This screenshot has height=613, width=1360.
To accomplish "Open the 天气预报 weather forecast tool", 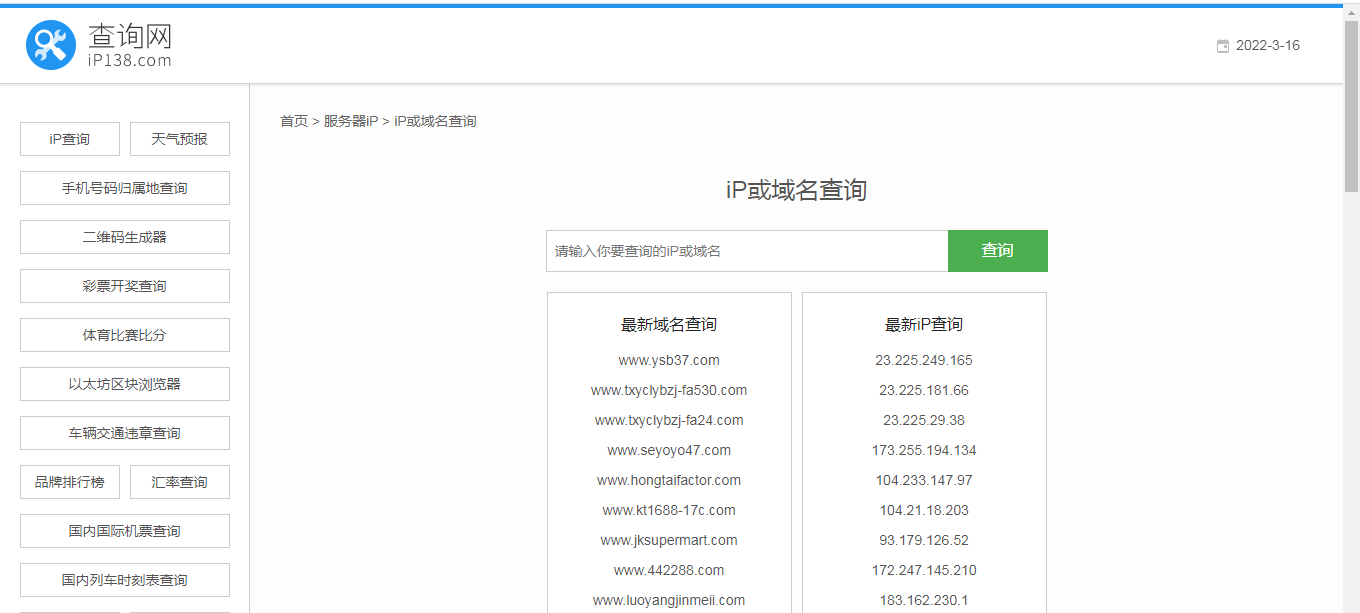I will (x=179, y=138).
